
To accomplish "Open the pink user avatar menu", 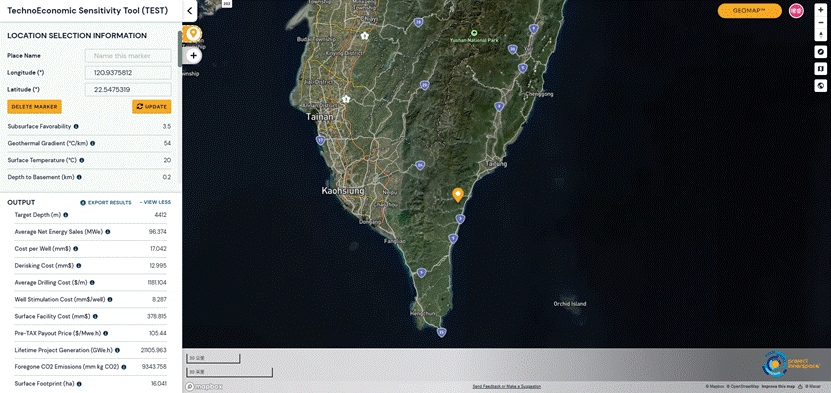I will pos(796,11).
